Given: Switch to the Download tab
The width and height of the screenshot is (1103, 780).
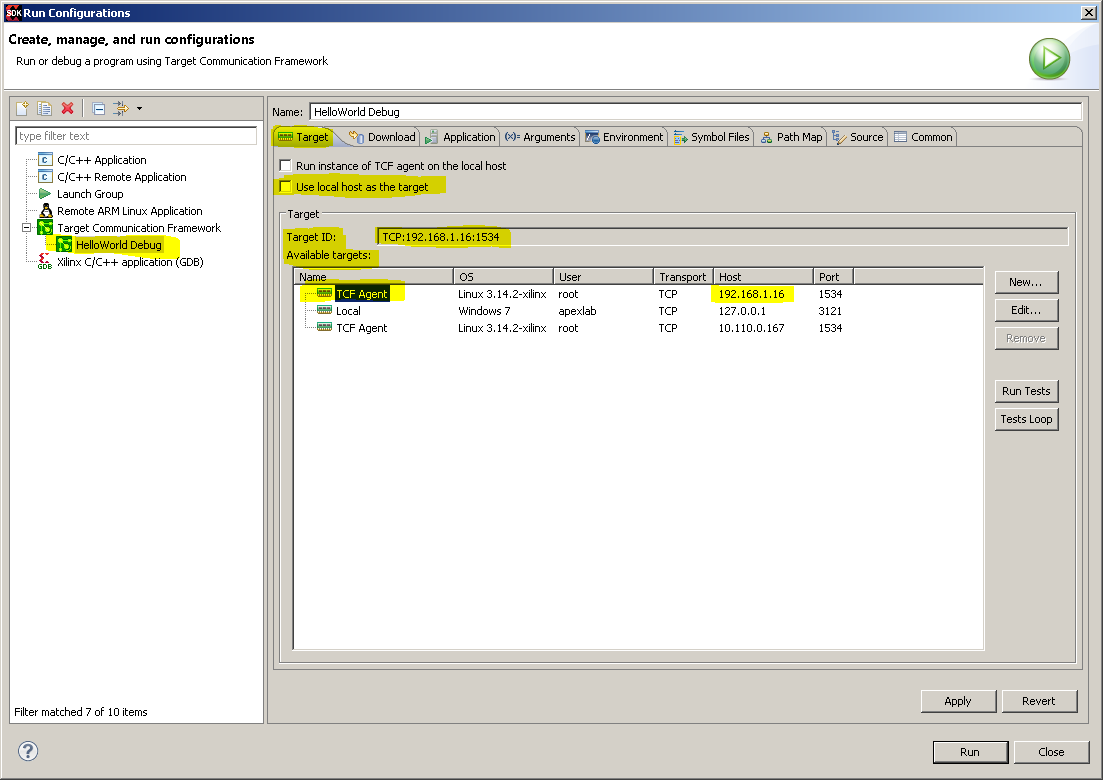Looking at the screenshot, I should tap(383, 137).
